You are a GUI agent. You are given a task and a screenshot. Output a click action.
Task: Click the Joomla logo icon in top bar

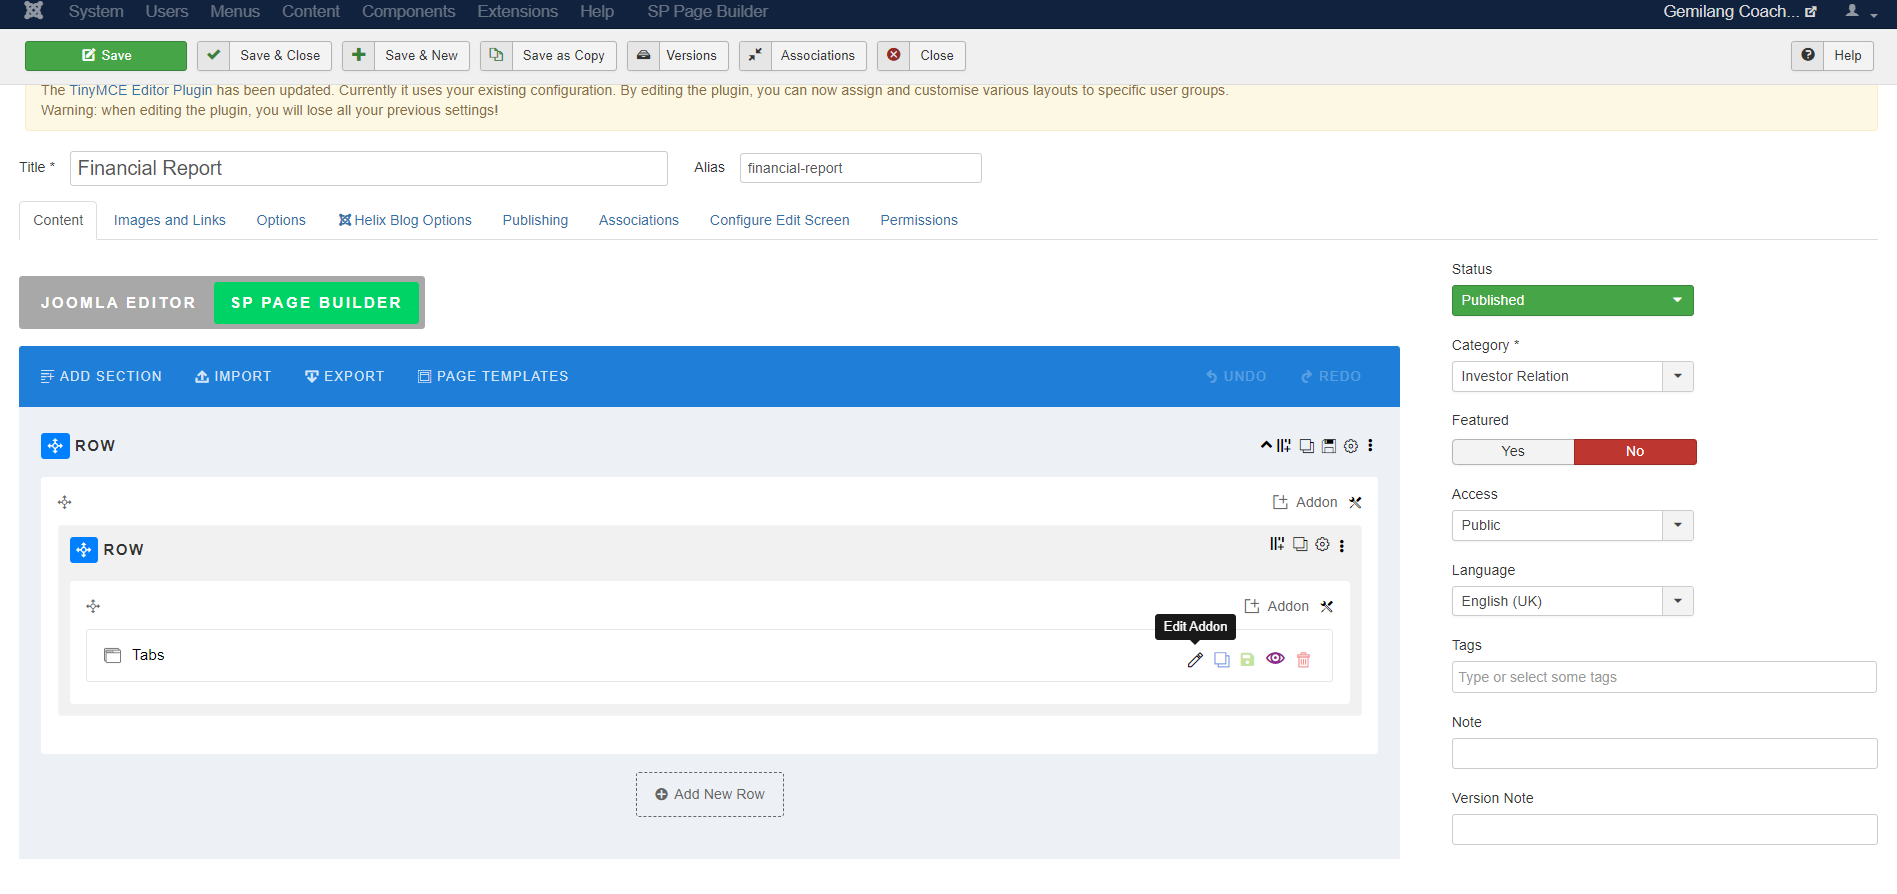point(34,11)
